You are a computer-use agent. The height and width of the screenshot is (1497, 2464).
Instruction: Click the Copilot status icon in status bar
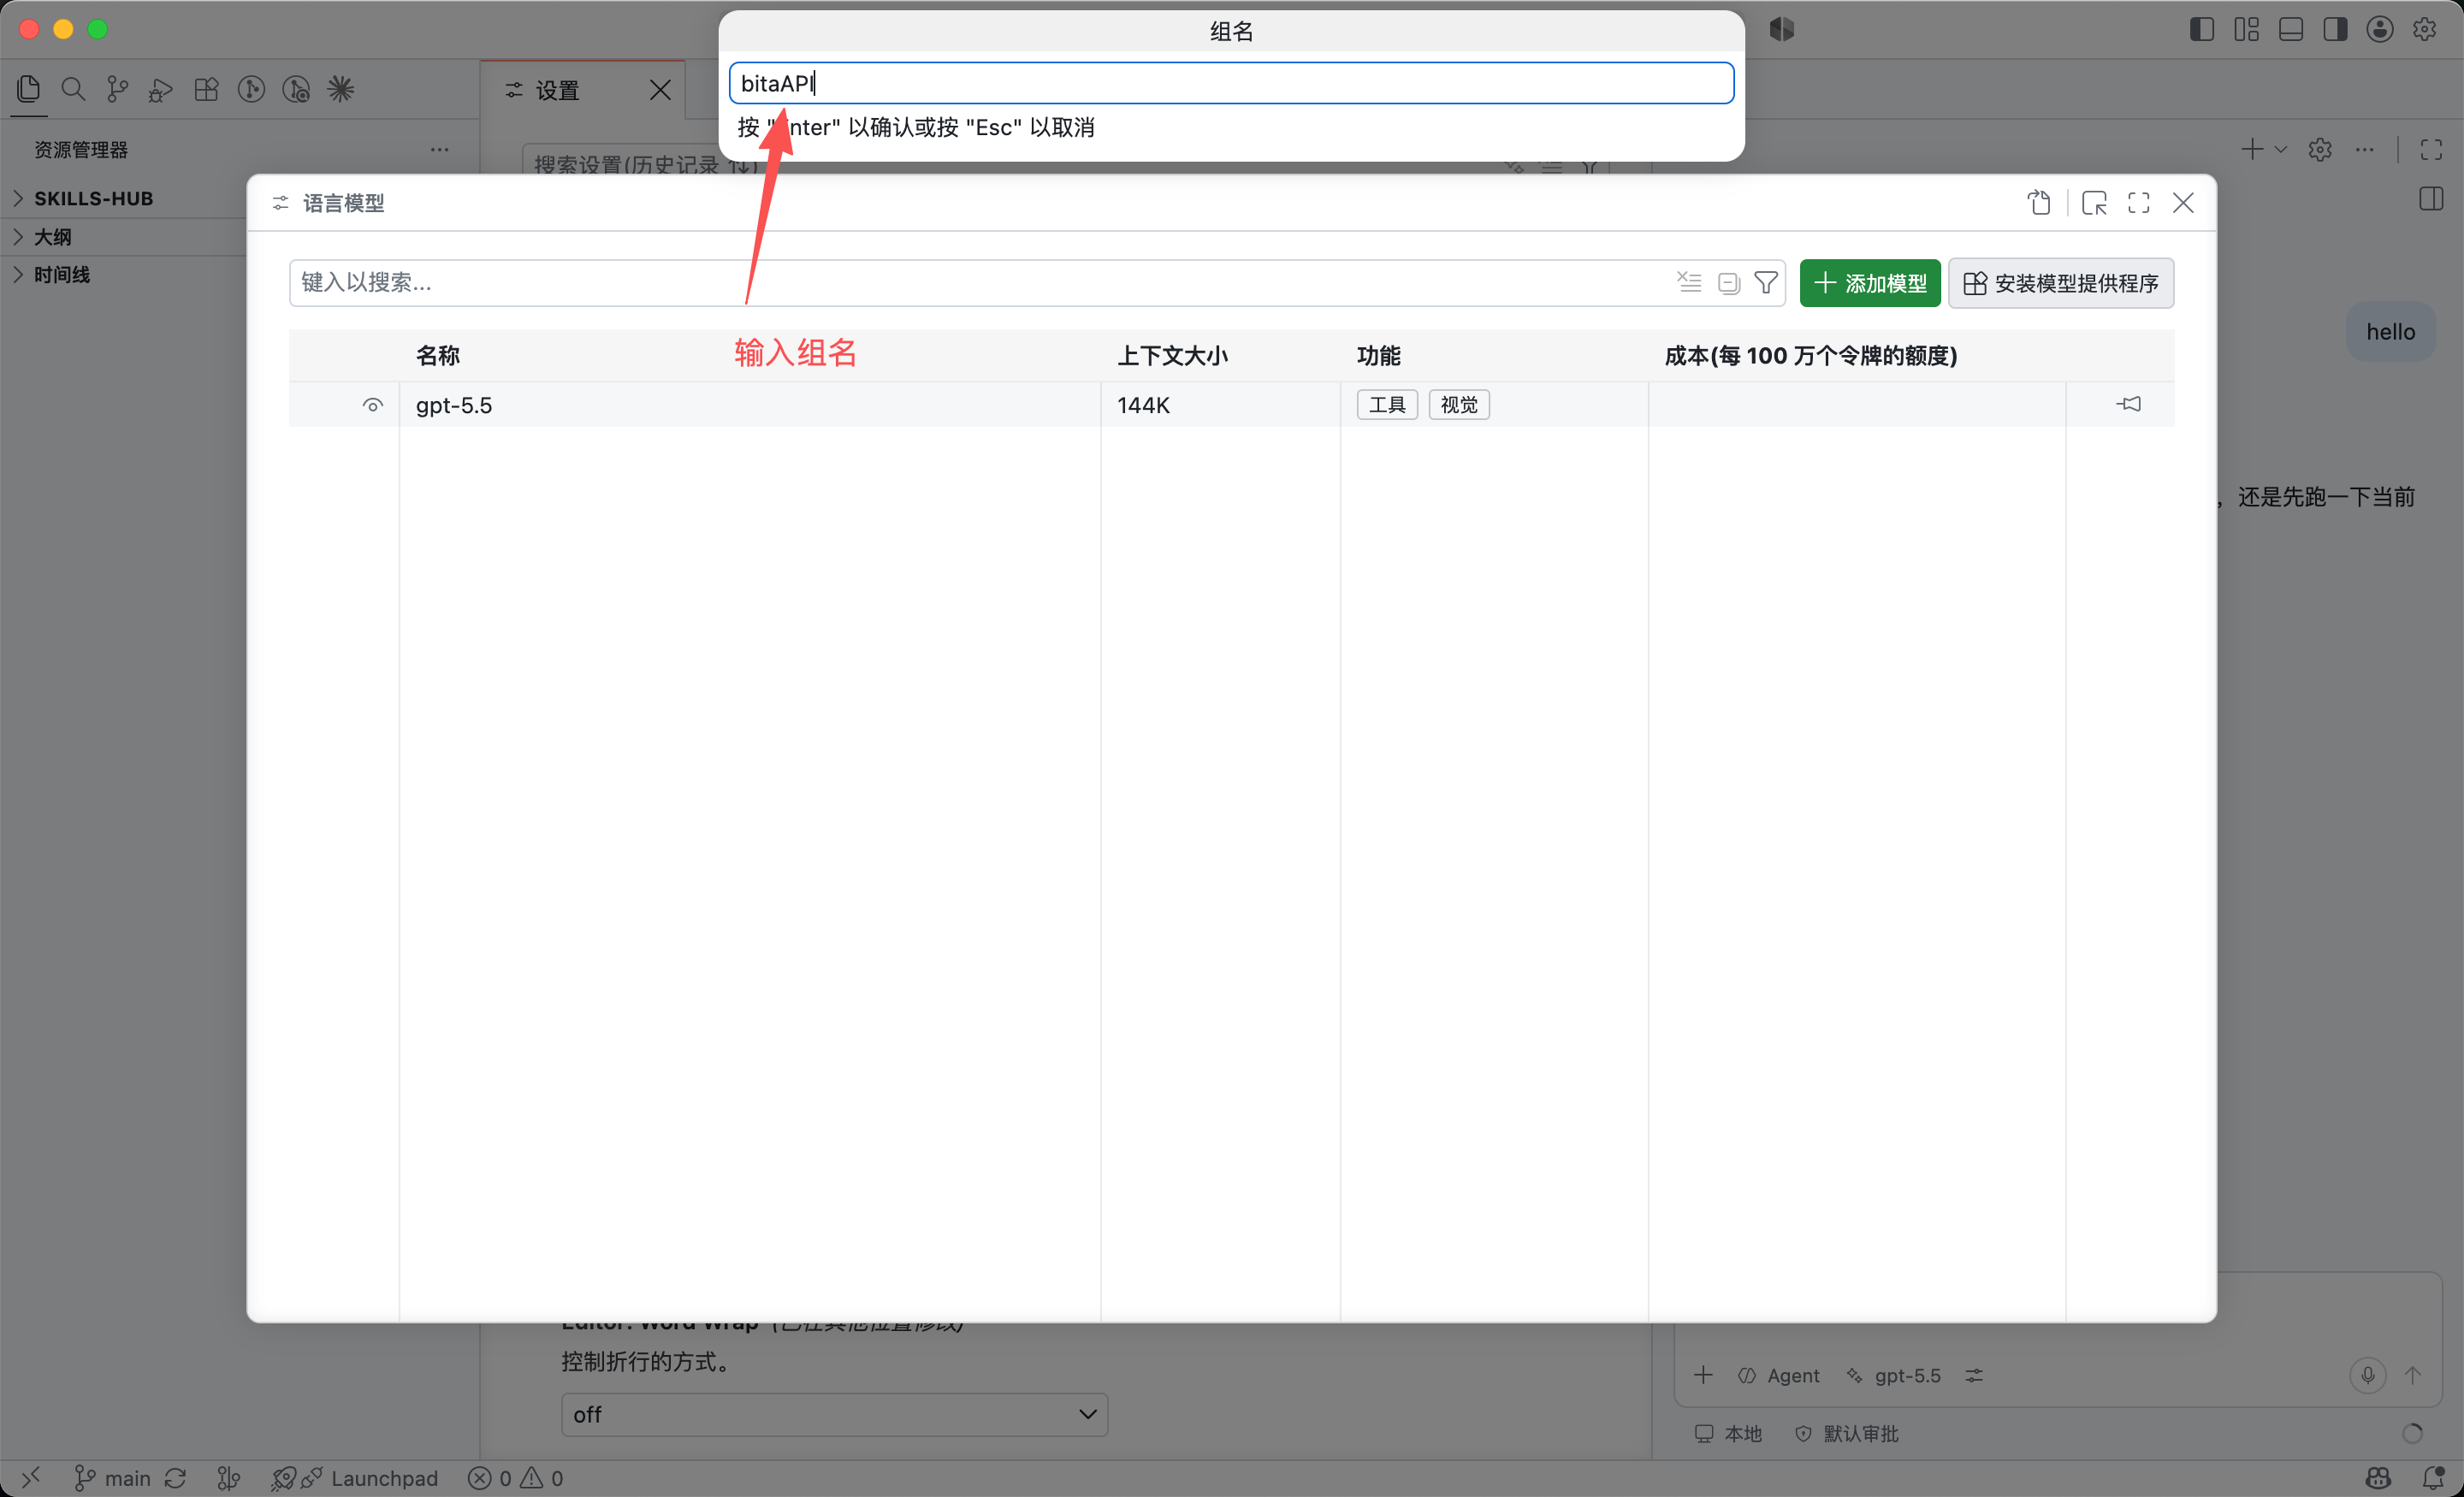click(2379, 1477)
